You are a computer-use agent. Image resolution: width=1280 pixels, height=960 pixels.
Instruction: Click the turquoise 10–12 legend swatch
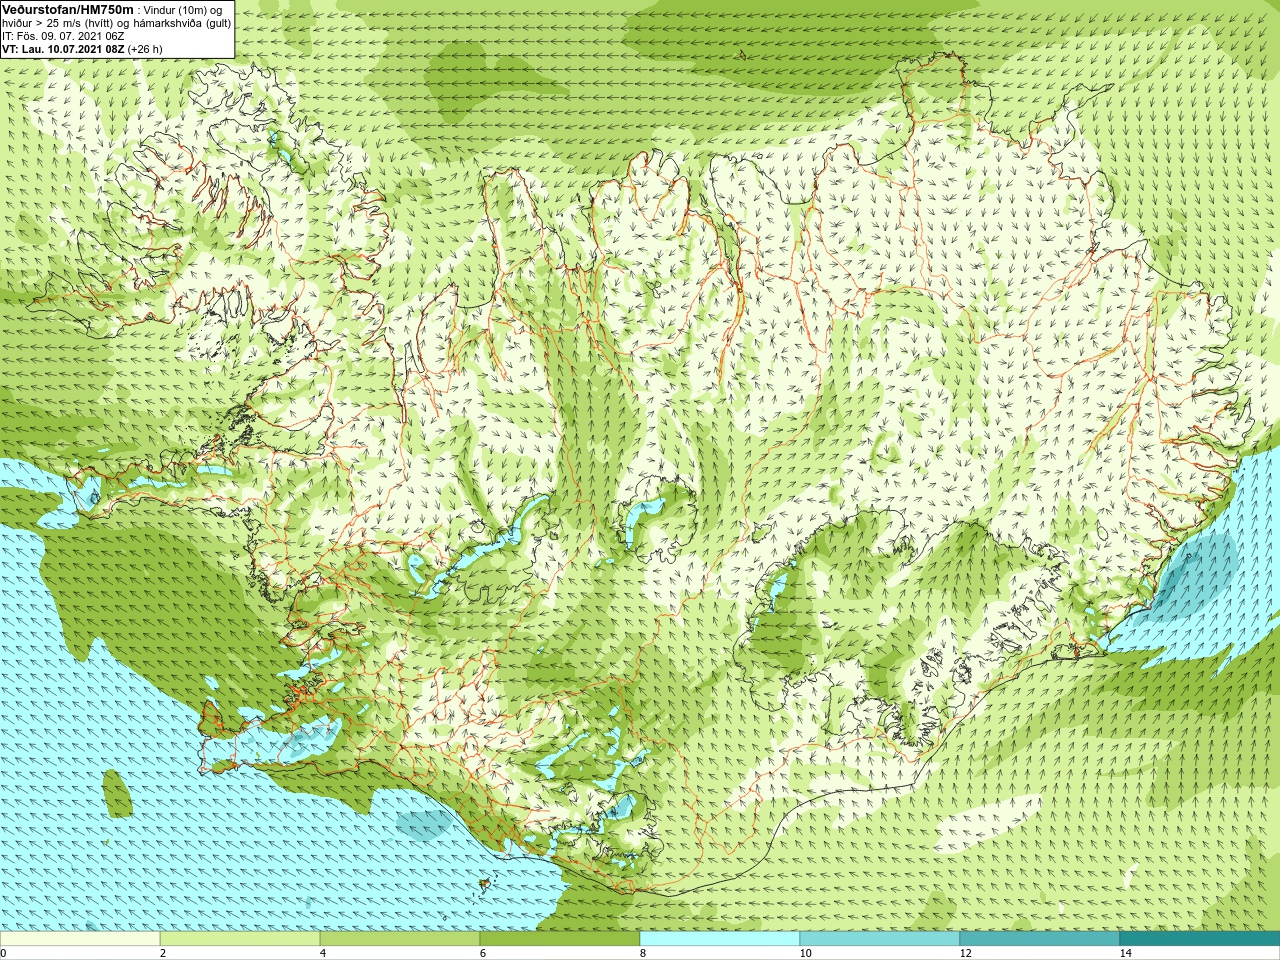(x=880, y=939)
